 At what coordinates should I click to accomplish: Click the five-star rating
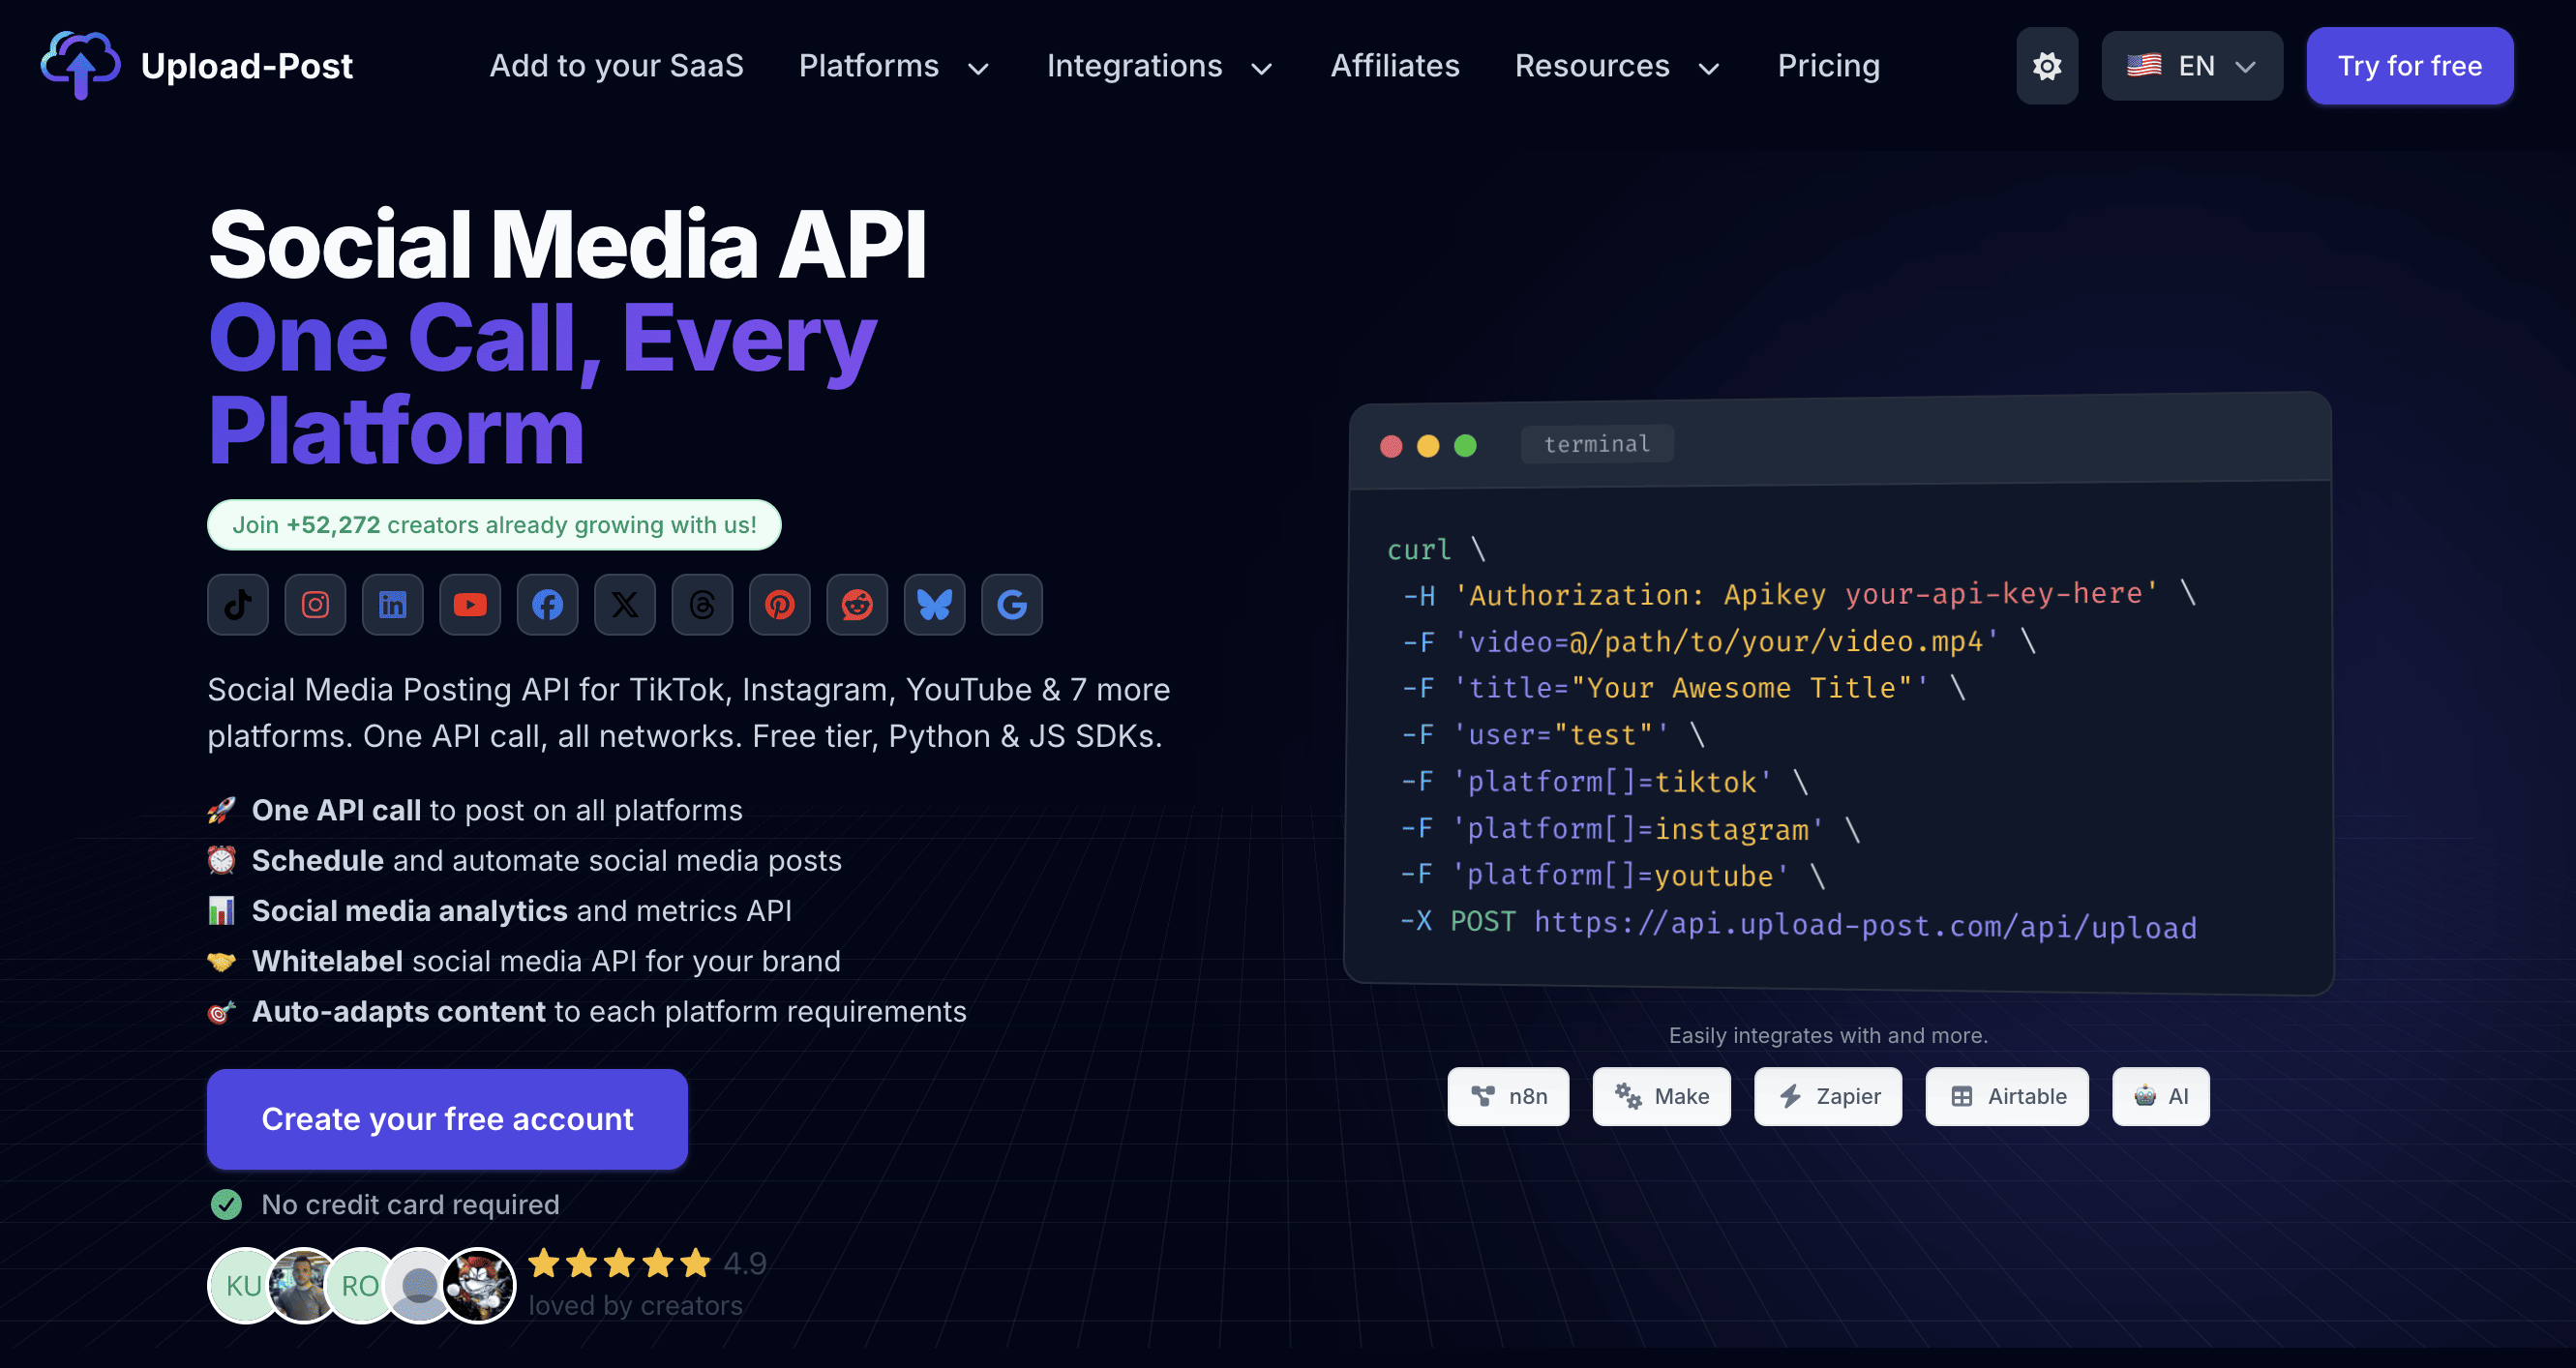click(619, 1264)
